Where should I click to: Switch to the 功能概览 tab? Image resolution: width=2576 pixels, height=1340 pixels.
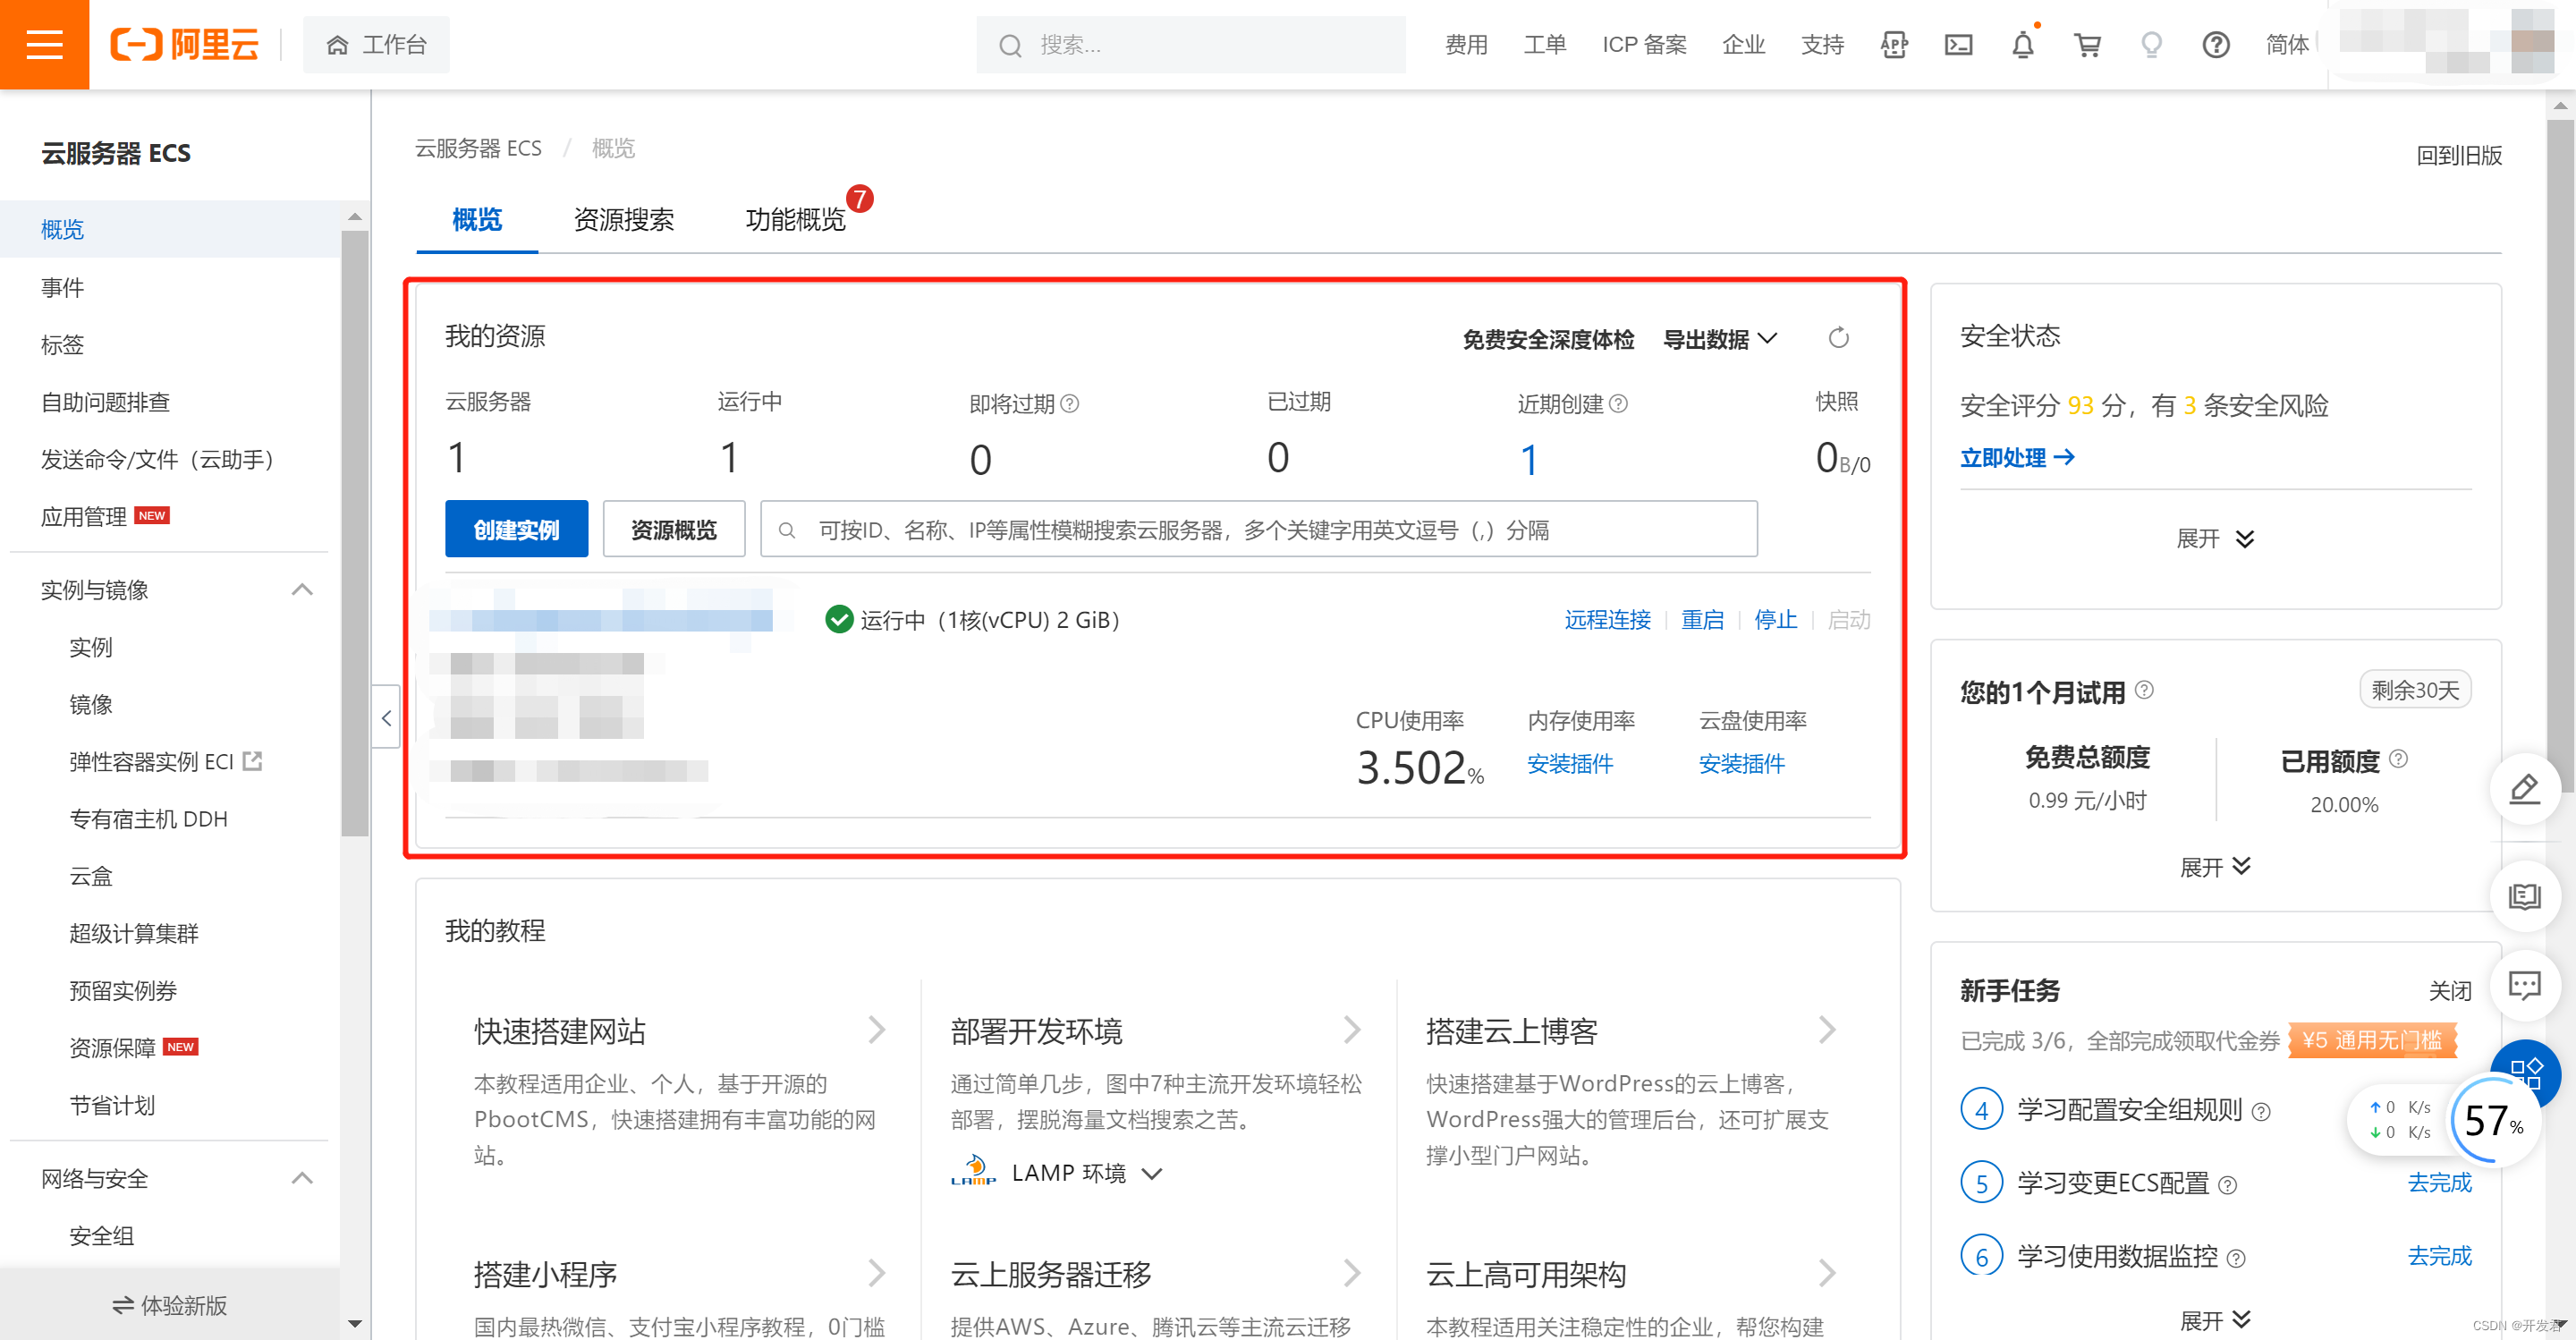pyautogui.click(x=796, y=219)
